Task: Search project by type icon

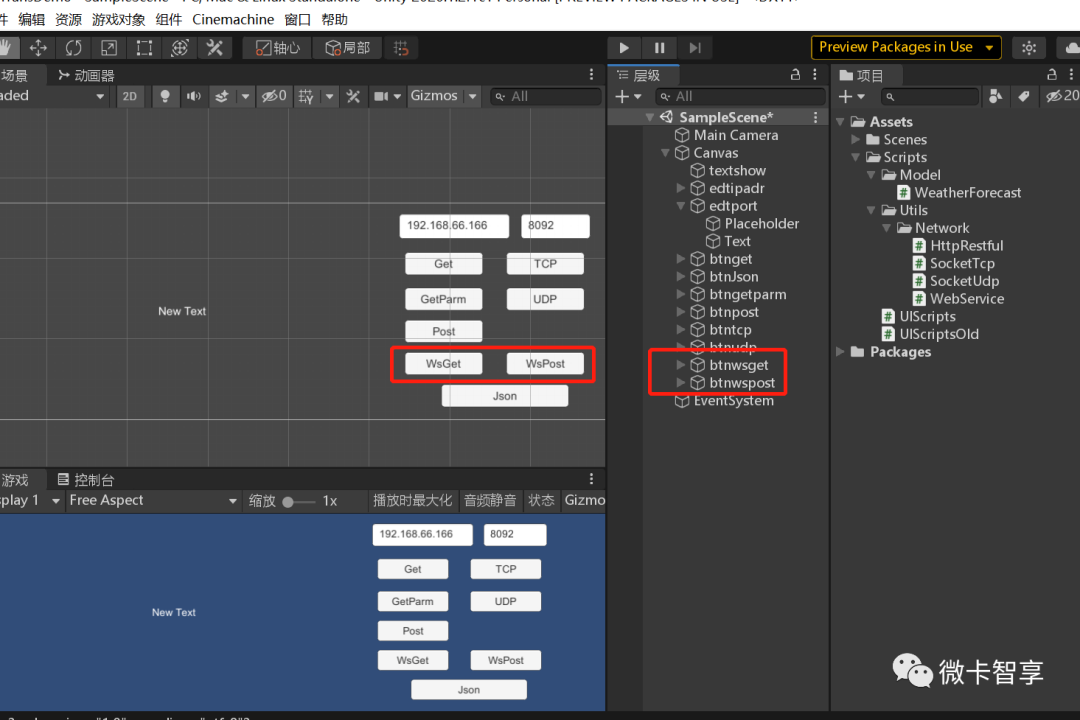Action: coord(995,96)
